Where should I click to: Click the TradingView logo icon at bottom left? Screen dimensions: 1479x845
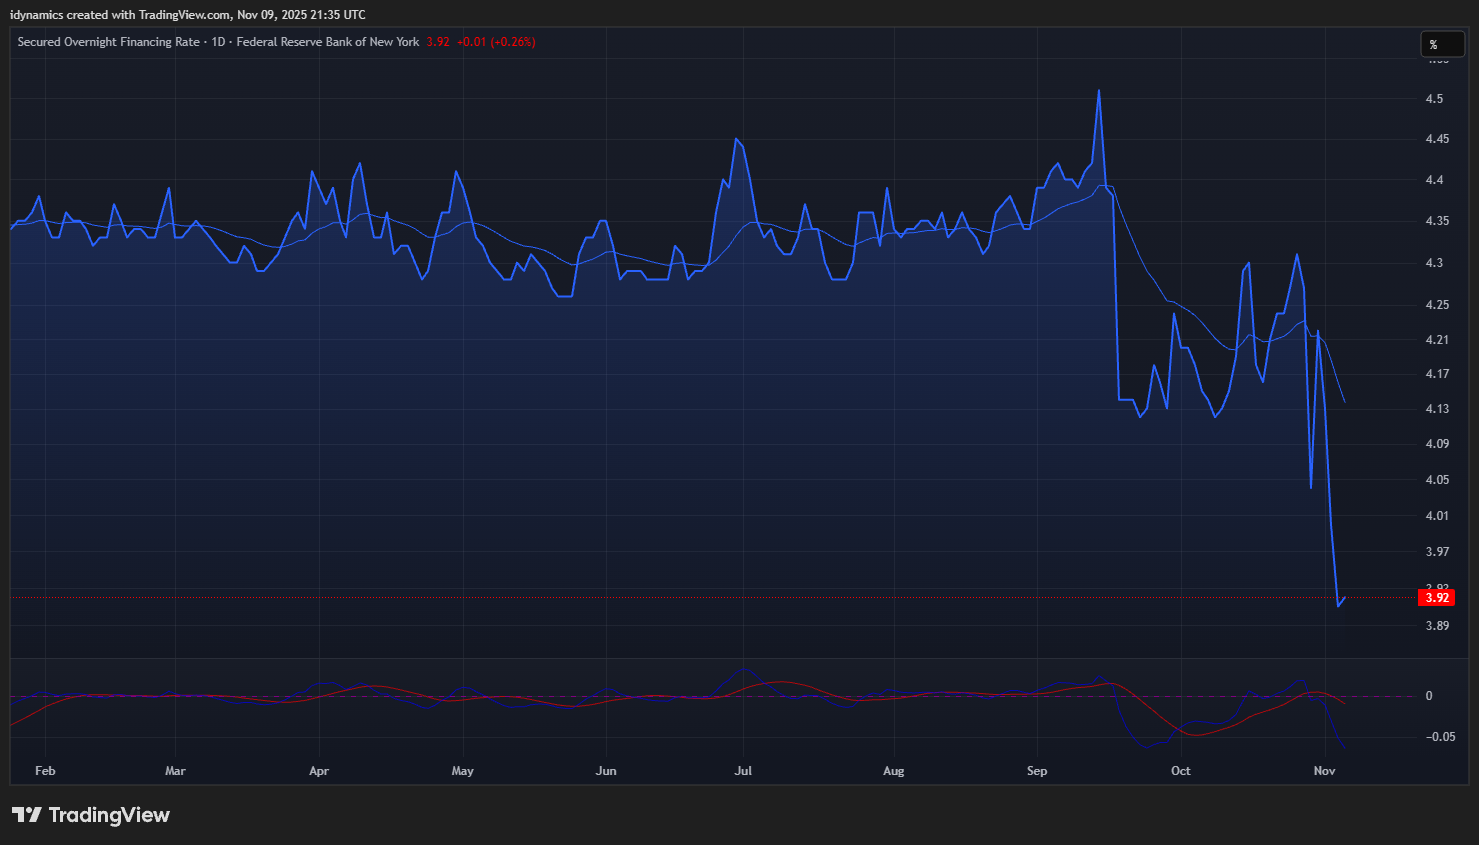point(27,815)
